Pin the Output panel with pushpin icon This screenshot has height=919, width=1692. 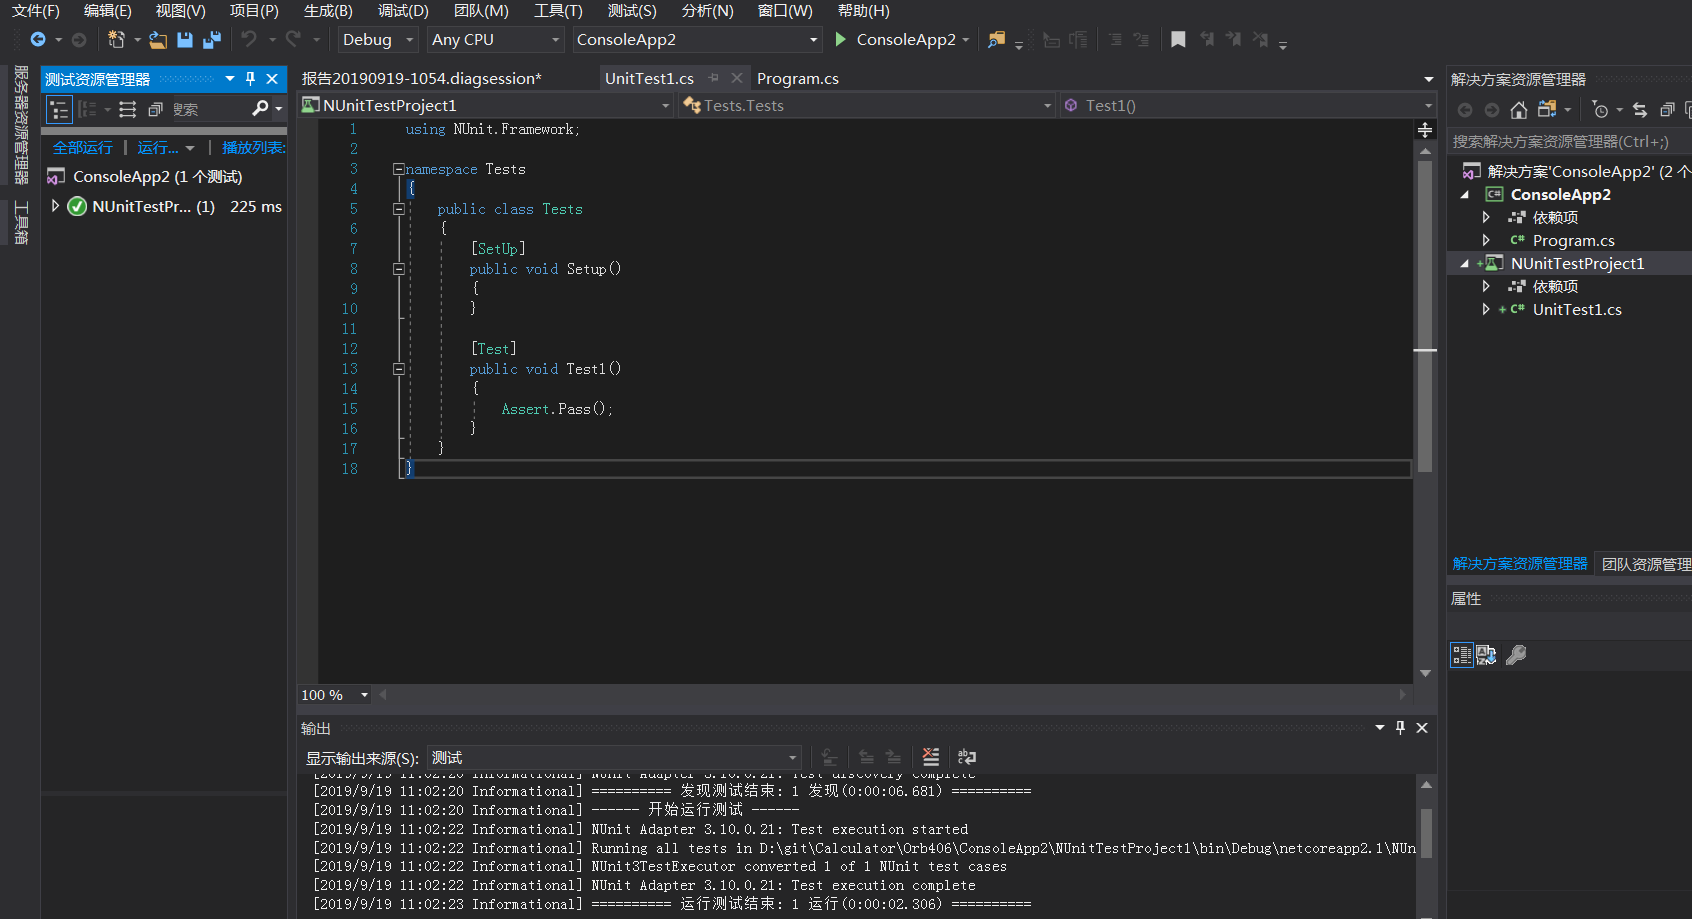click(1400, 728)
